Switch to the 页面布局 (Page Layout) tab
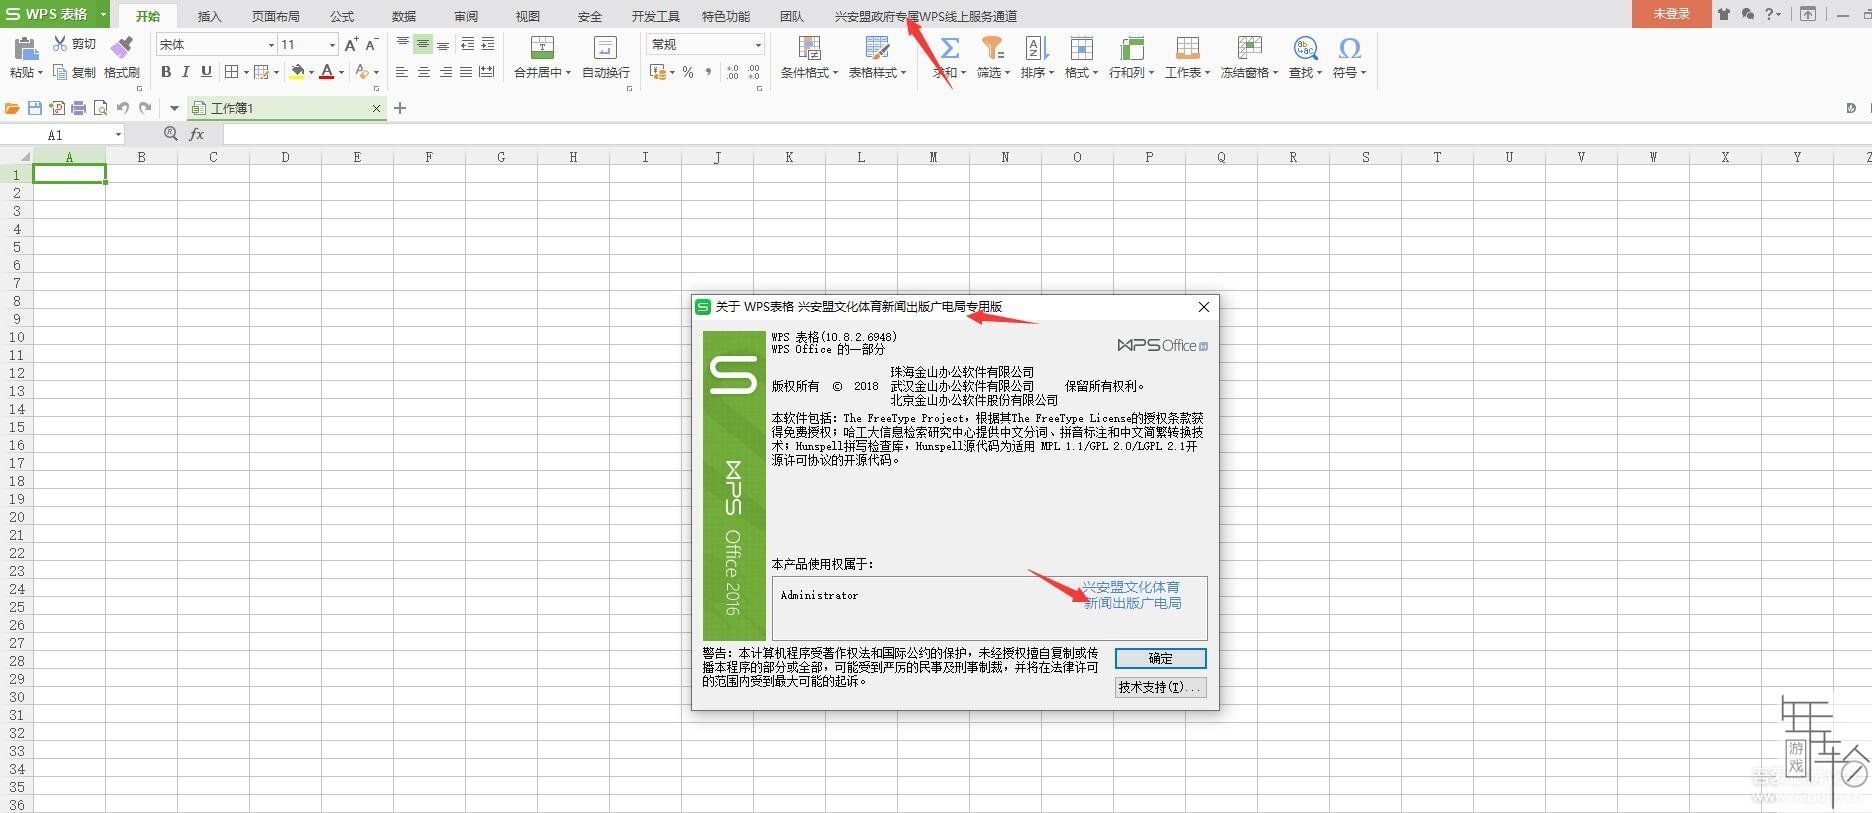The width and height of the screenshot is (1872, 813). (275, 16)
